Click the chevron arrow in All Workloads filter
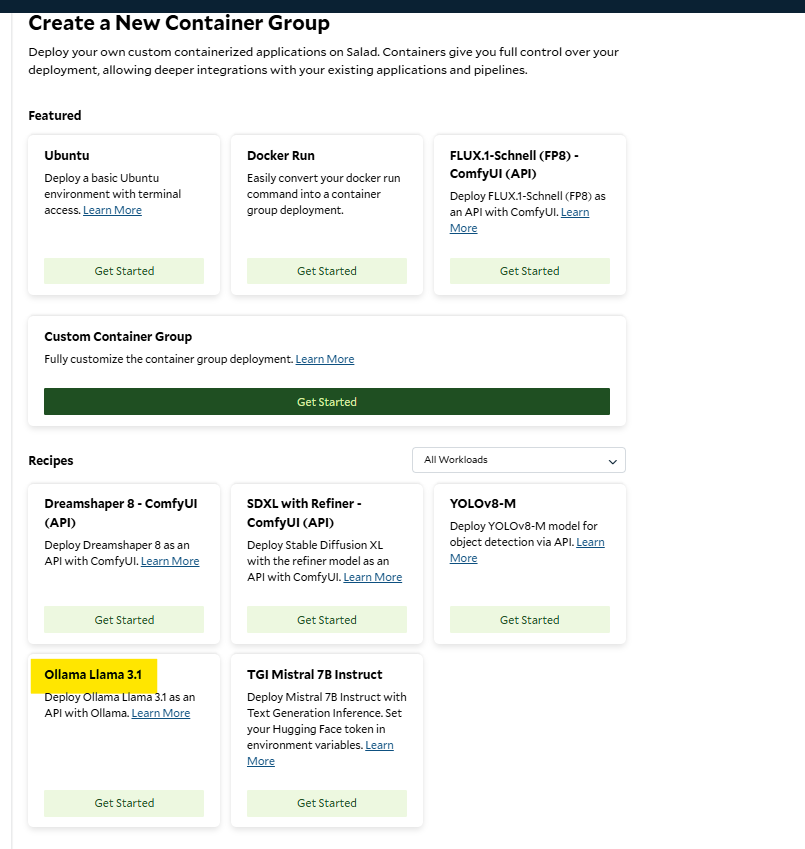This screenshot has height=849, width=805. point(612,461)
